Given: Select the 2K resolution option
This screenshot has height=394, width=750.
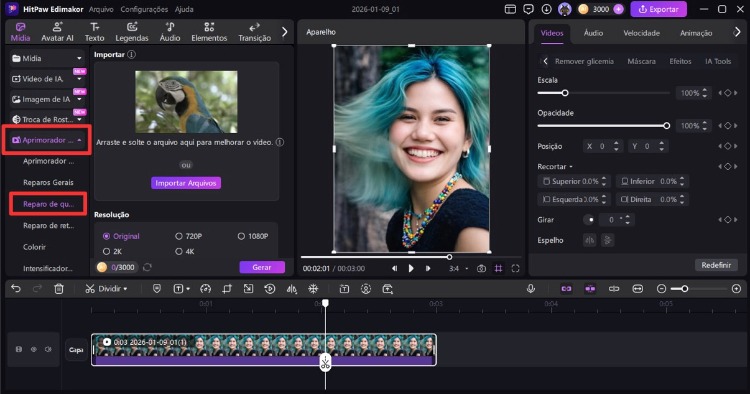Looking at the screenshot, I should (x=112, y=252).
